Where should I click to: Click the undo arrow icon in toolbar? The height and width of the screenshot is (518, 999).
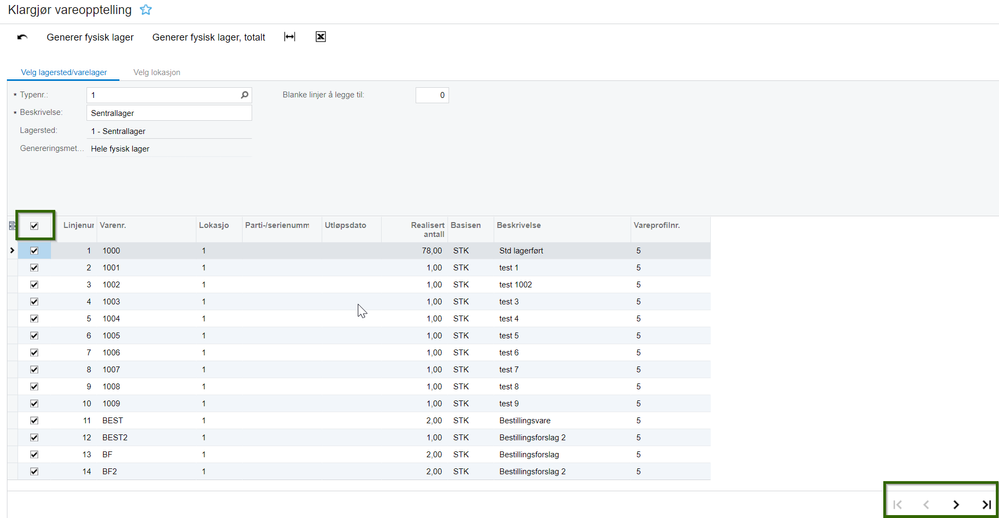22,37
